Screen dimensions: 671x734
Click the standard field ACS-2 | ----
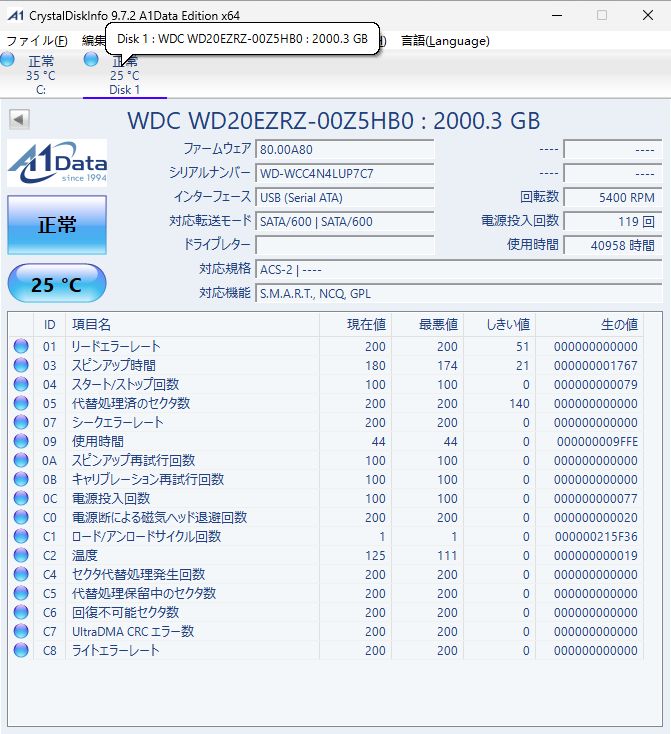pyautogui.click(x=459, y=270)
